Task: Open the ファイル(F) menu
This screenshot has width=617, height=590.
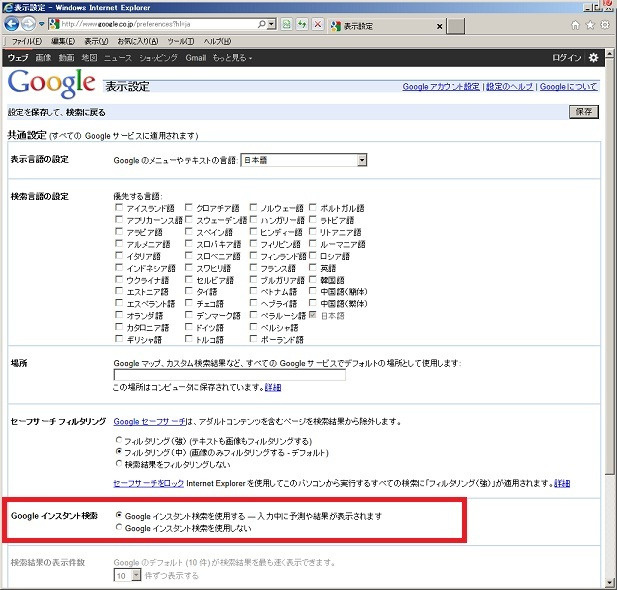Action: pyautogui.click(x=27, y=41)
